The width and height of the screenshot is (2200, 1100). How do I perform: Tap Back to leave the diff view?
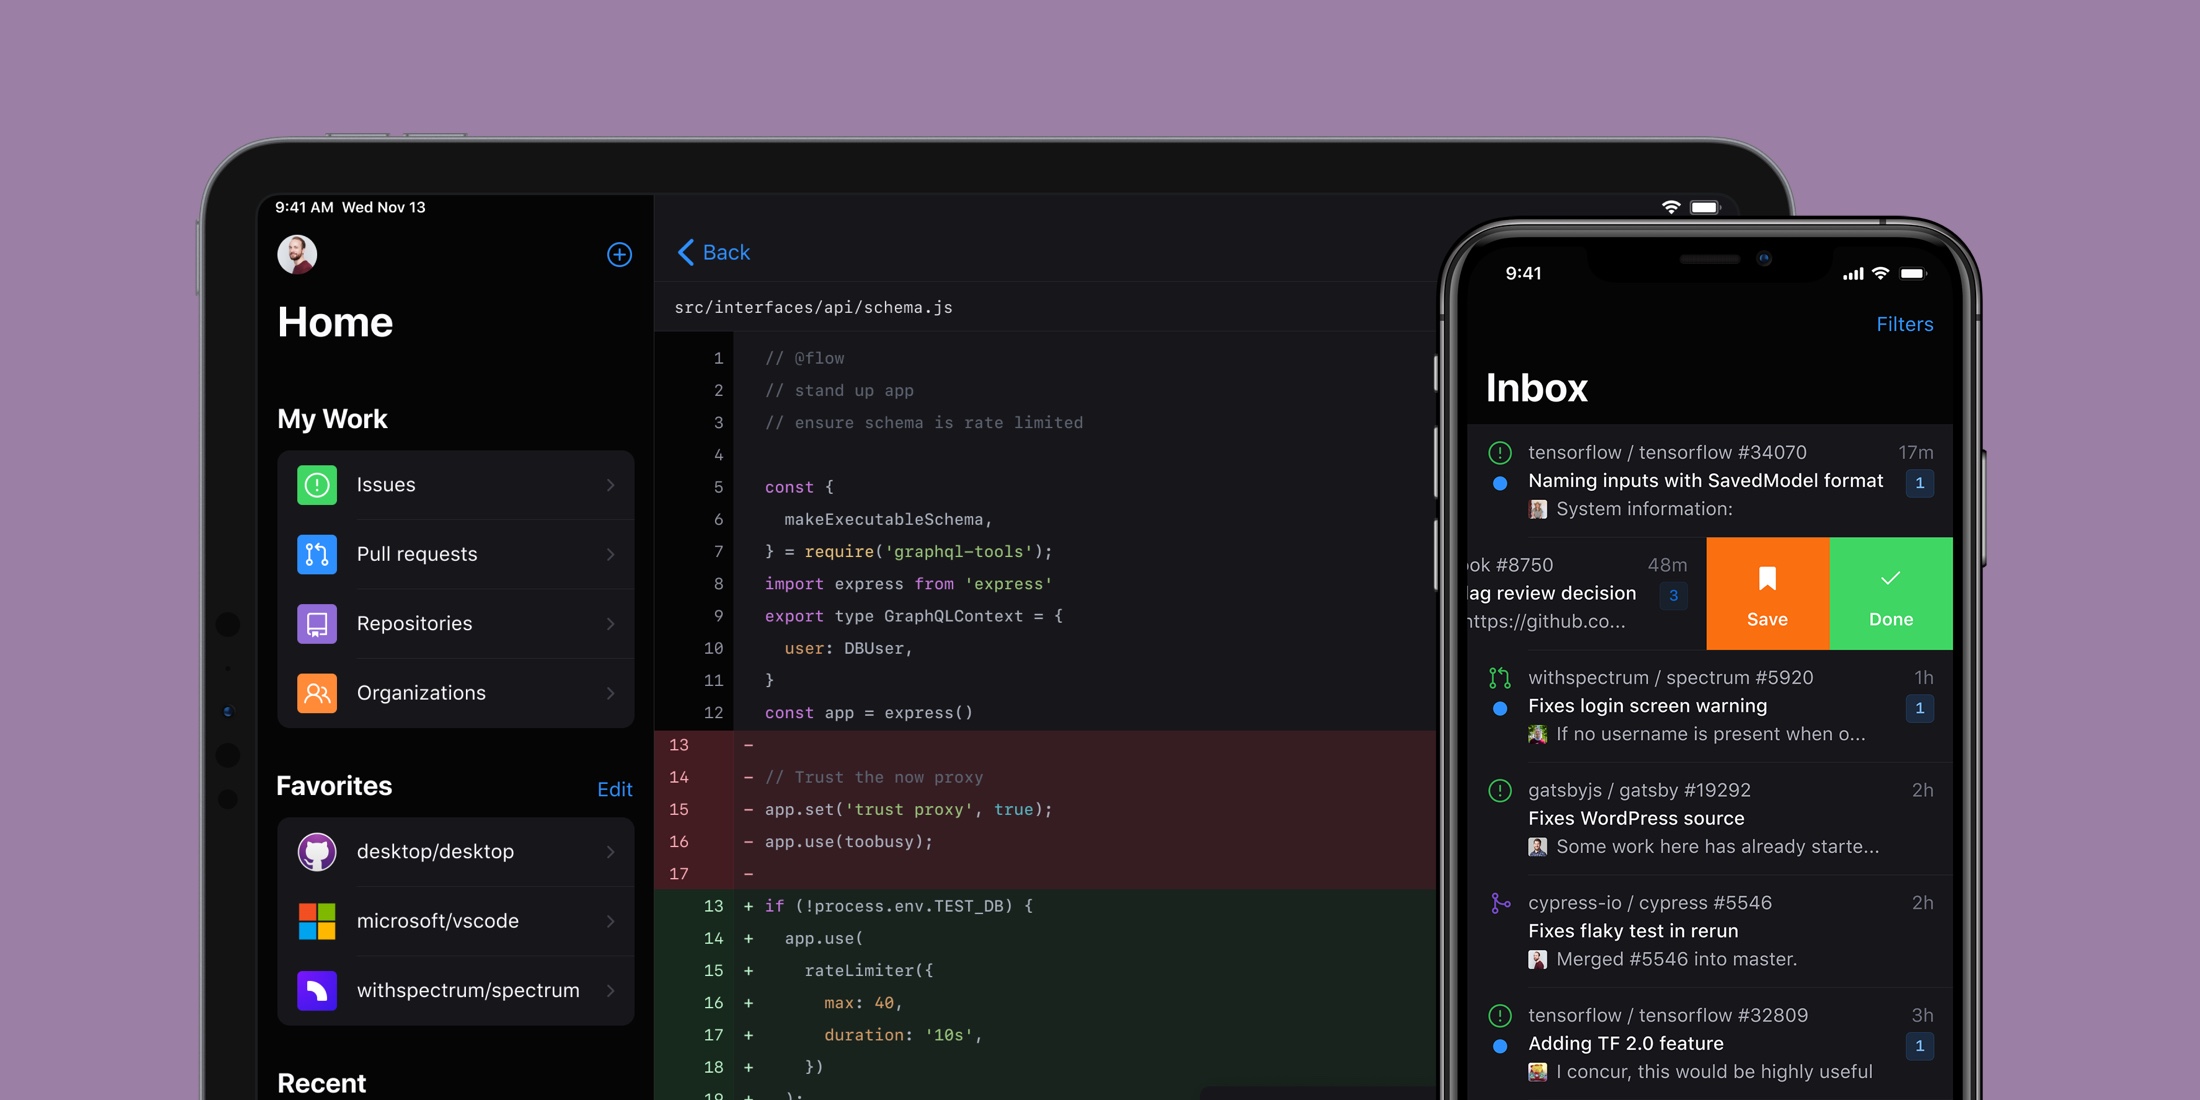tap(712, 252)
